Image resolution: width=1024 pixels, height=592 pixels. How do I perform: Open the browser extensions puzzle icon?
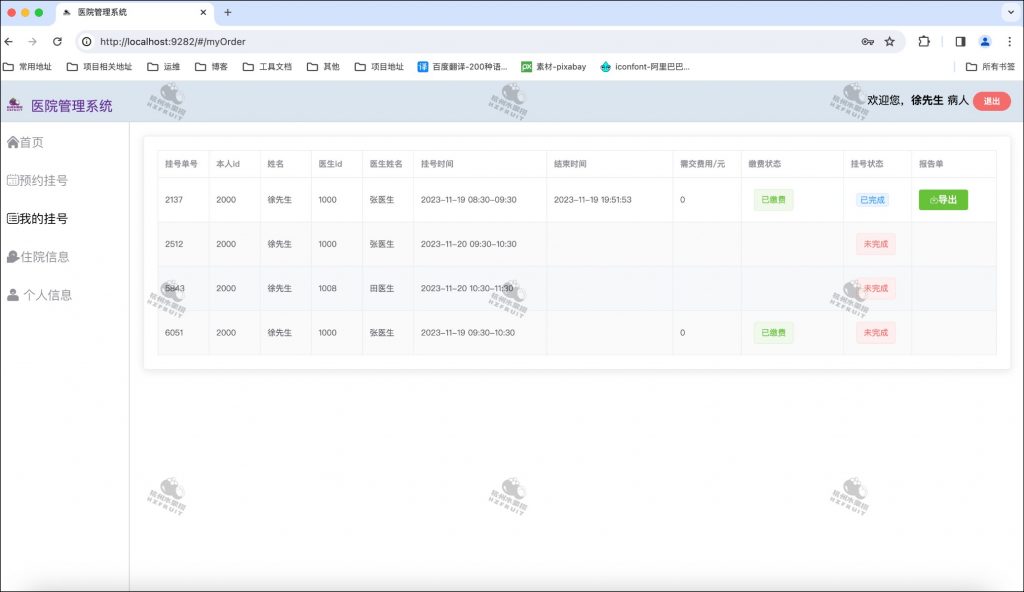coord(924,42)
